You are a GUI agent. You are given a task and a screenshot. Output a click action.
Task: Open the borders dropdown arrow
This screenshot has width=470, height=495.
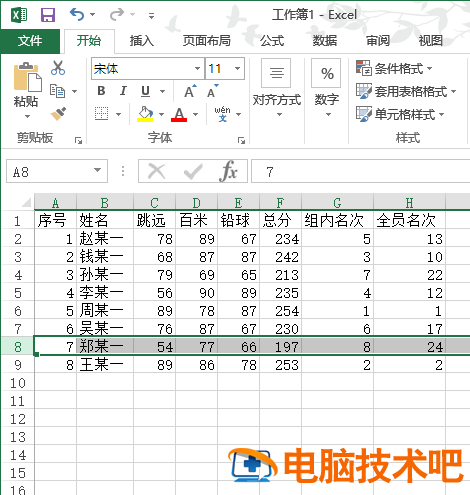118,114
